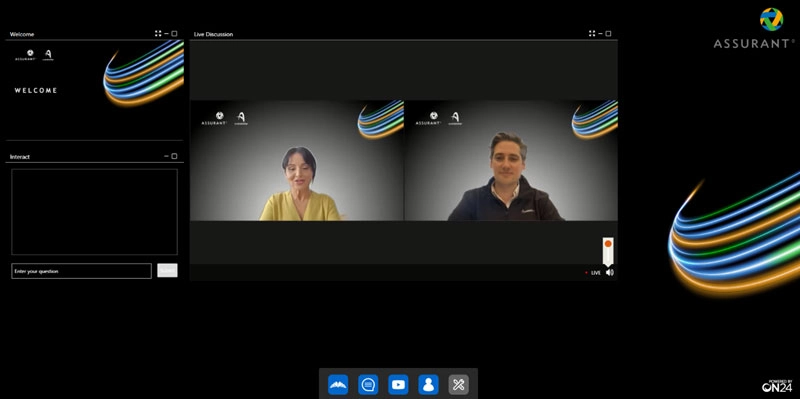
Task: Select the woman in yellow video feed
Action: click(297, 160)
